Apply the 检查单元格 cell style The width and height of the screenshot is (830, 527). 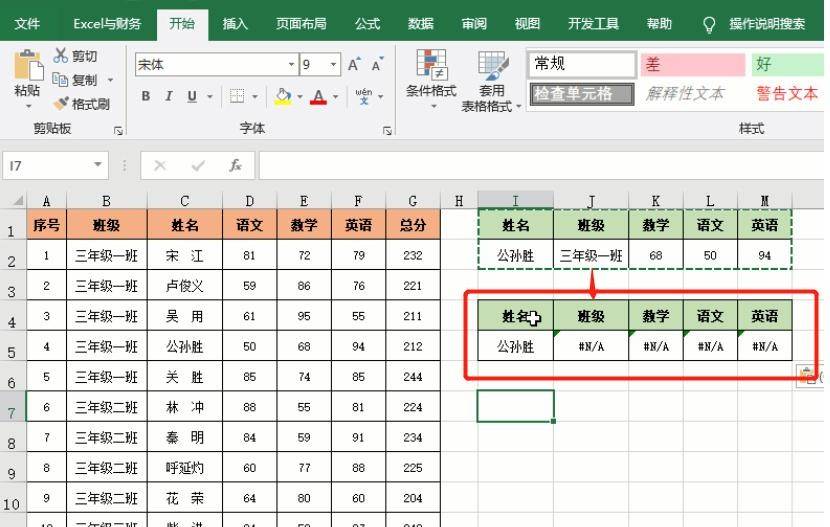point(582,94)
